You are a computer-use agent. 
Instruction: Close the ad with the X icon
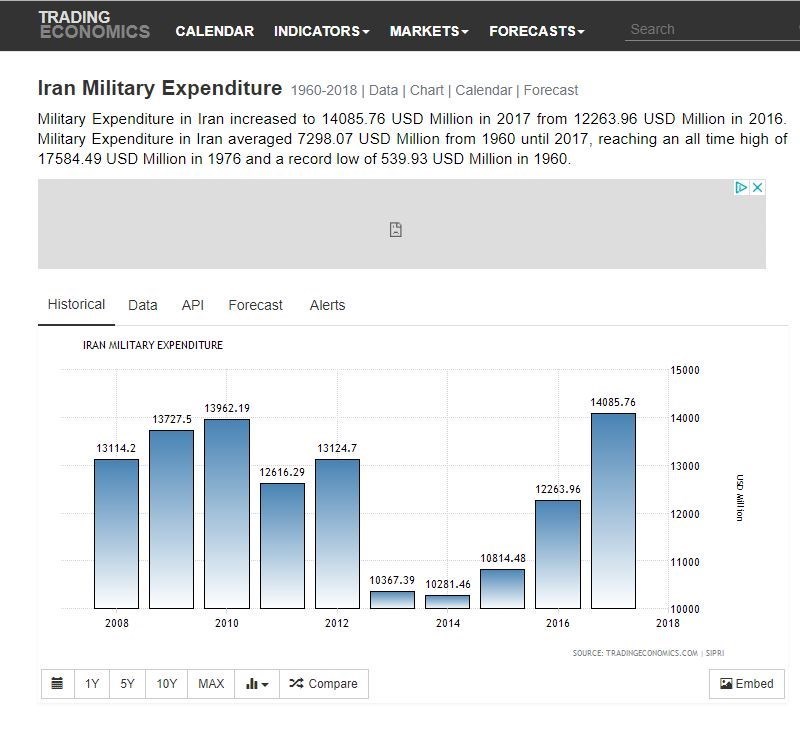coord(758,188)
